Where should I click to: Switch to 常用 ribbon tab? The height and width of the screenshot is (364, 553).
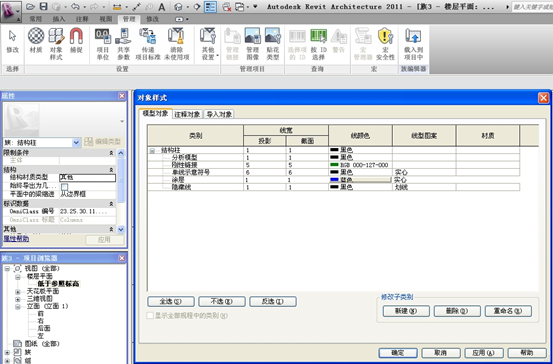pos(35,19)
